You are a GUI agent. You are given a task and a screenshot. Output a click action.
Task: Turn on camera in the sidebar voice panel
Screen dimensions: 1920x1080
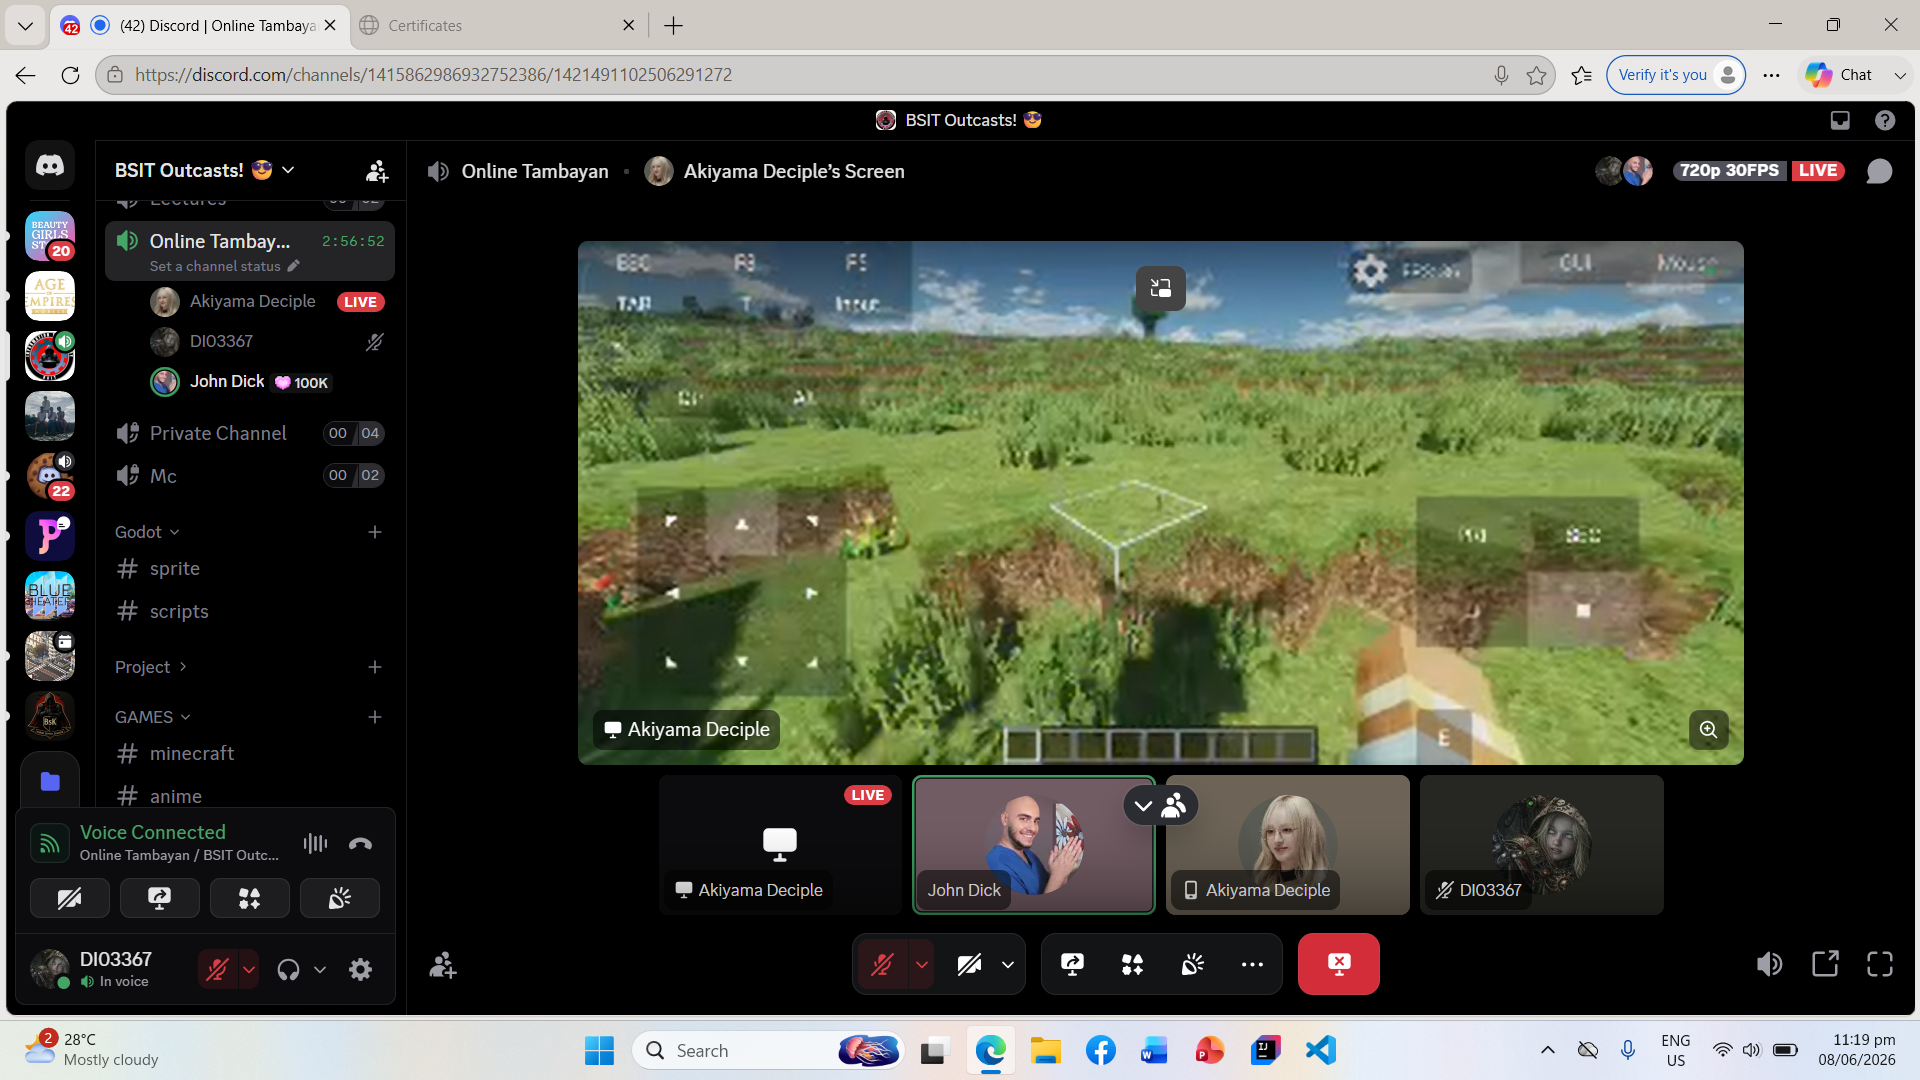70,898
